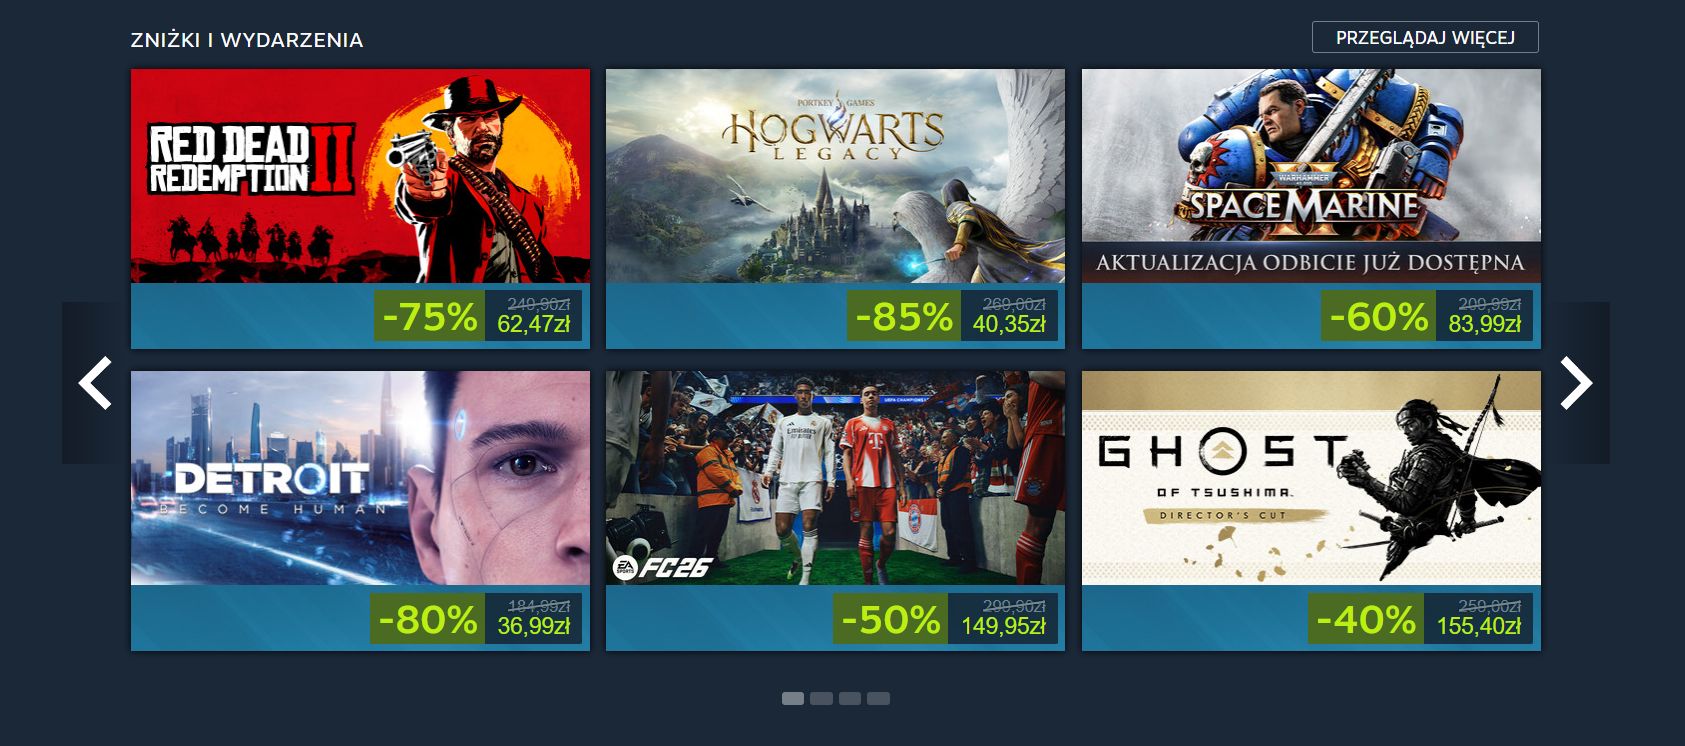Click the 36,99zł Detroit price
Viewport: 1685px width, 746px height.
click(x=533, y=626)
